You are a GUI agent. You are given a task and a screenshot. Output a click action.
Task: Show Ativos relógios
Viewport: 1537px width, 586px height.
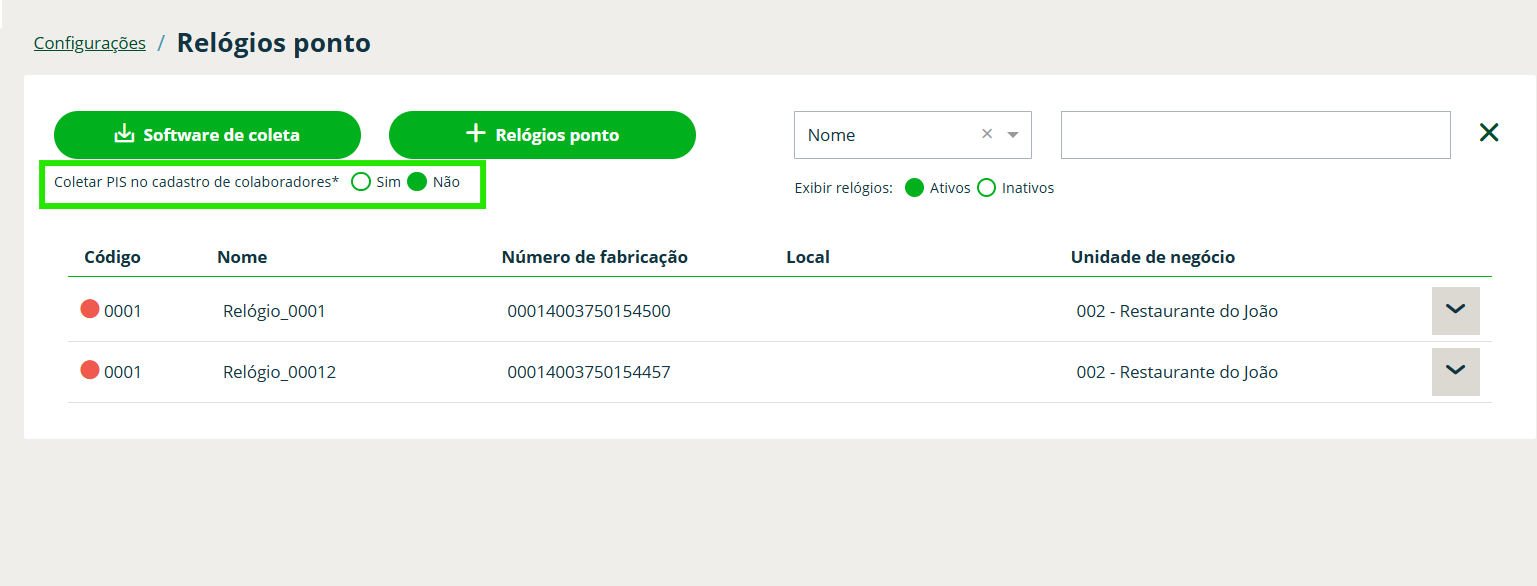pyautogui.click(x=914, y=188)
